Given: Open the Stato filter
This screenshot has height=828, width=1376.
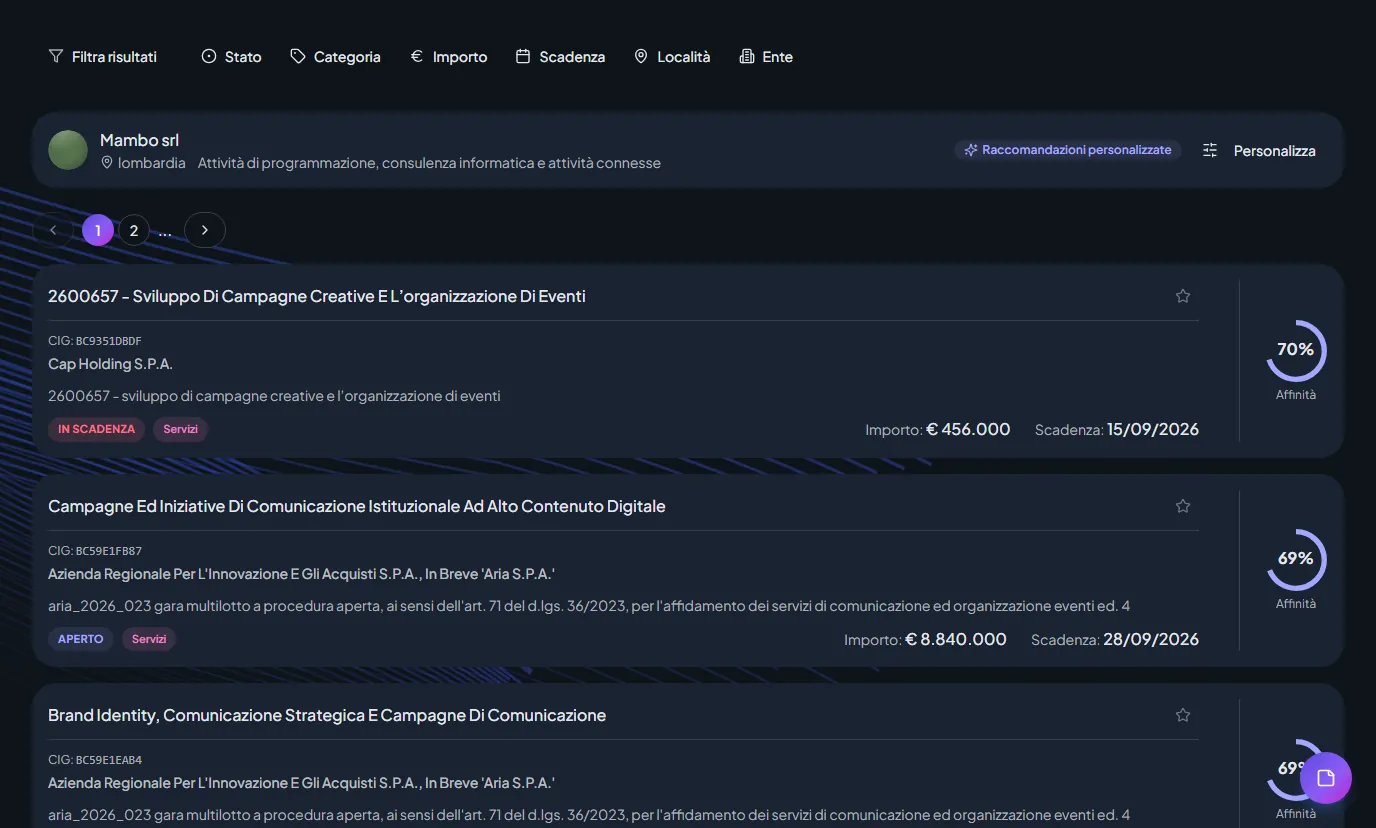Looking at the screenshot, I should [x=231, y=57].
